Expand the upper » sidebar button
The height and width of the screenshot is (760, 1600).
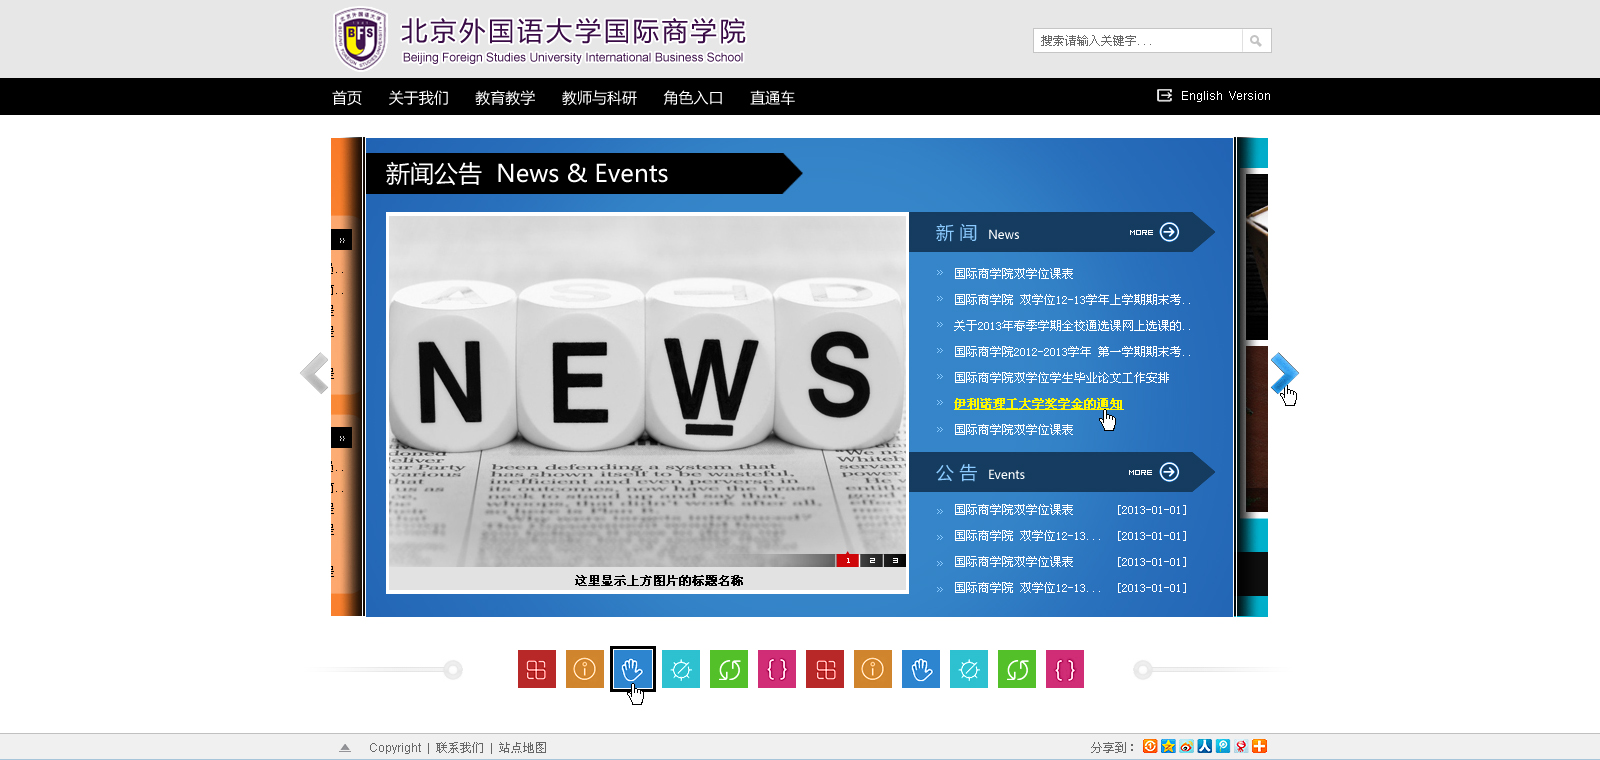pyautogui.click(x=342, y=240)
